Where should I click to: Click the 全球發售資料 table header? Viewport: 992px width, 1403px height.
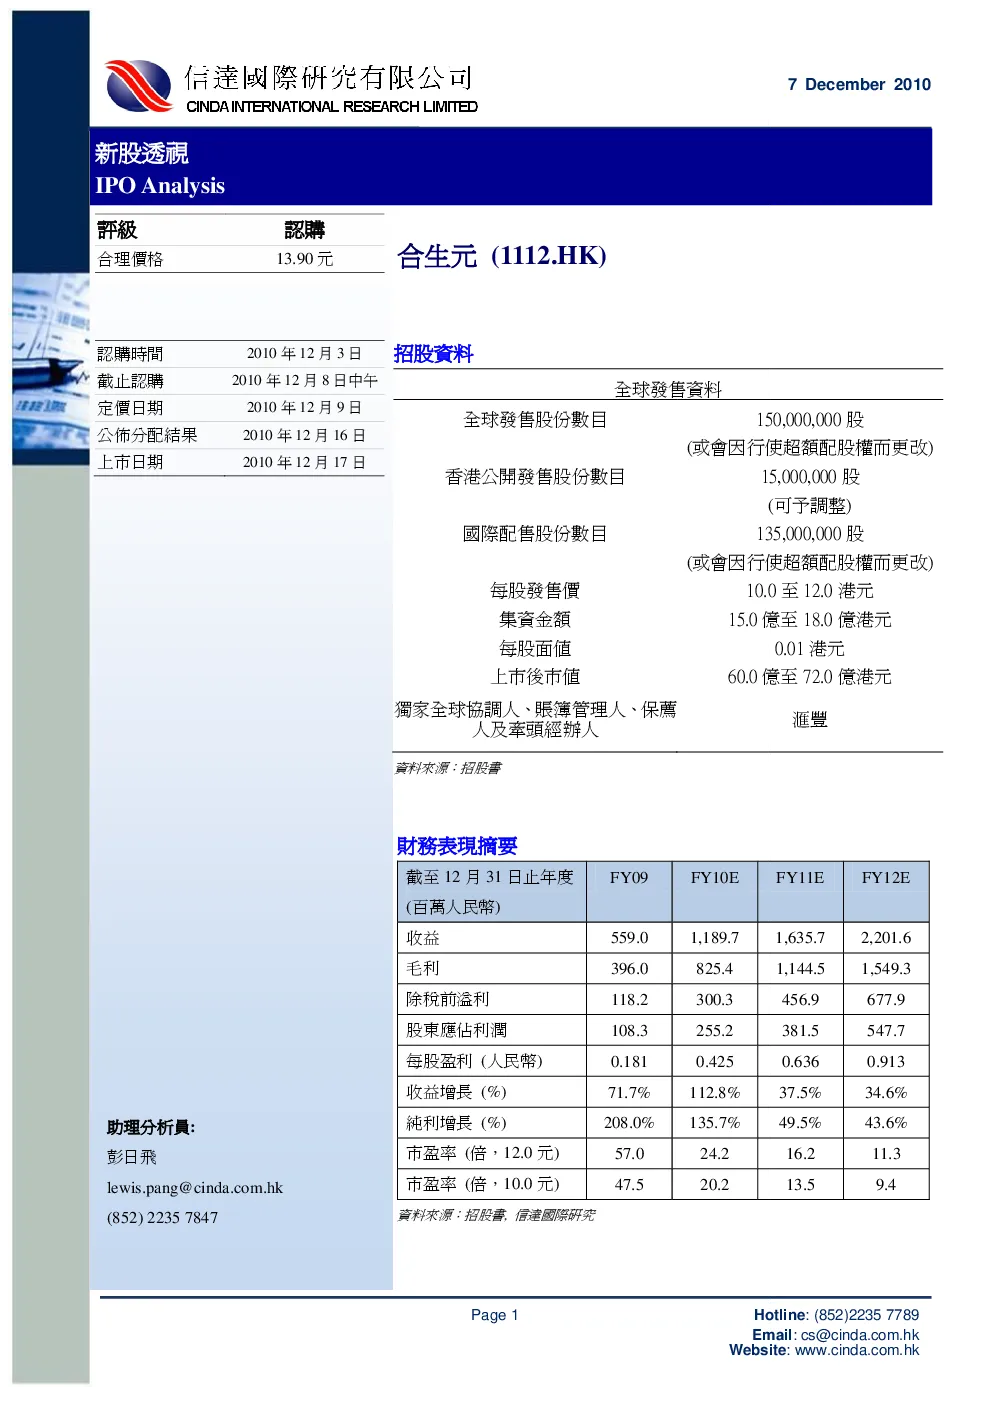(x=668, y=390)
